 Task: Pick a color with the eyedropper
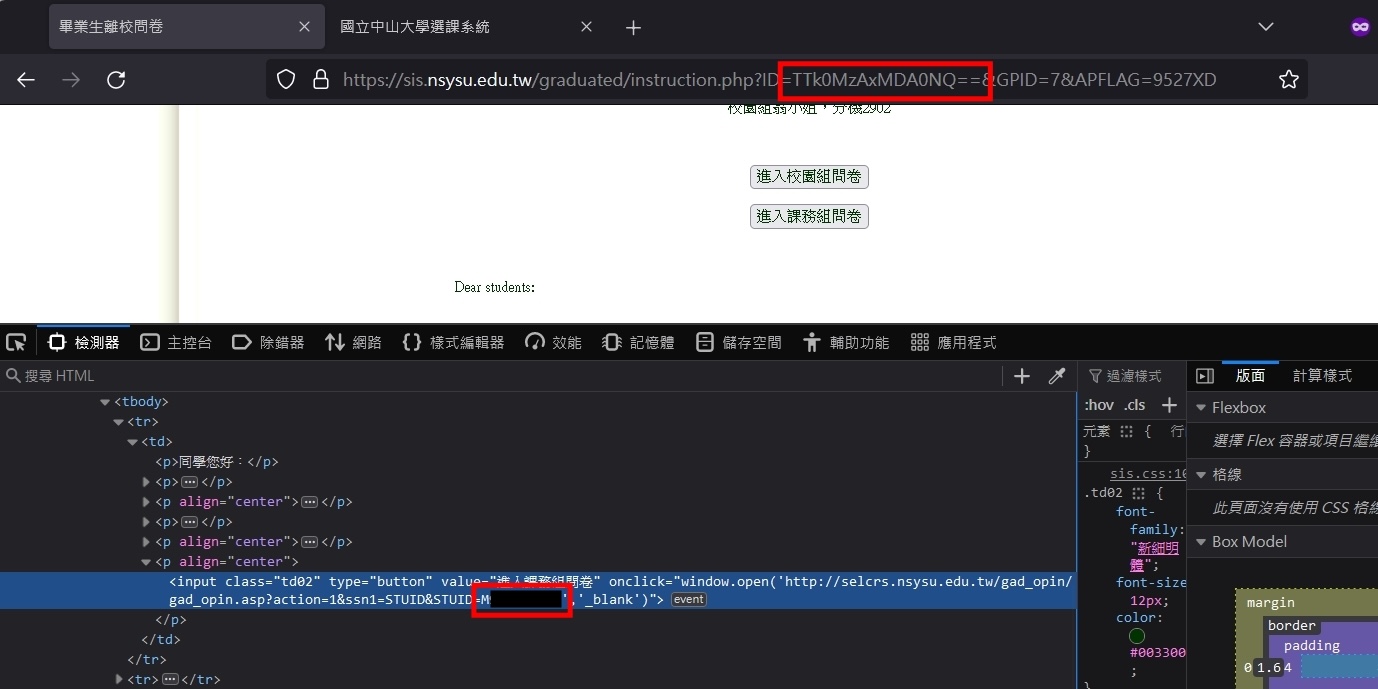point(1056,376)
